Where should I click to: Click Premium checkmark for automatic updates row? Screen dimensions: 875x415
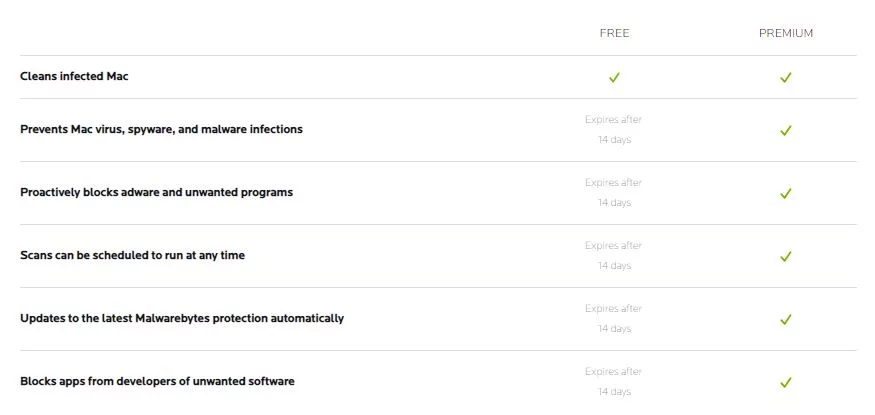click(x=785, y=320)
